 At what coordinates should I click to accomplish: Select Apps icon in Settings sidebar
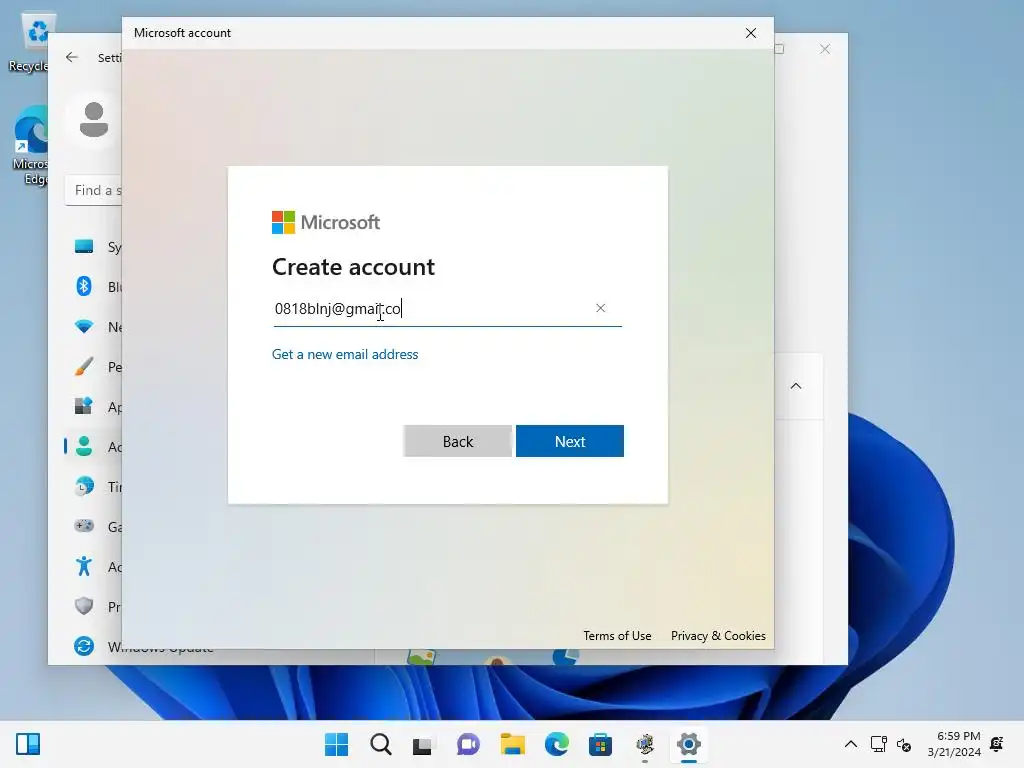click(84, 406)
